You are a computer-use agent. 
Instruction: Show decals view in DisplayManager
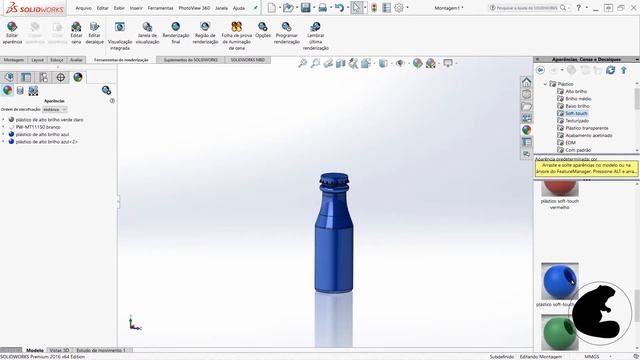(x=20, y=91)
